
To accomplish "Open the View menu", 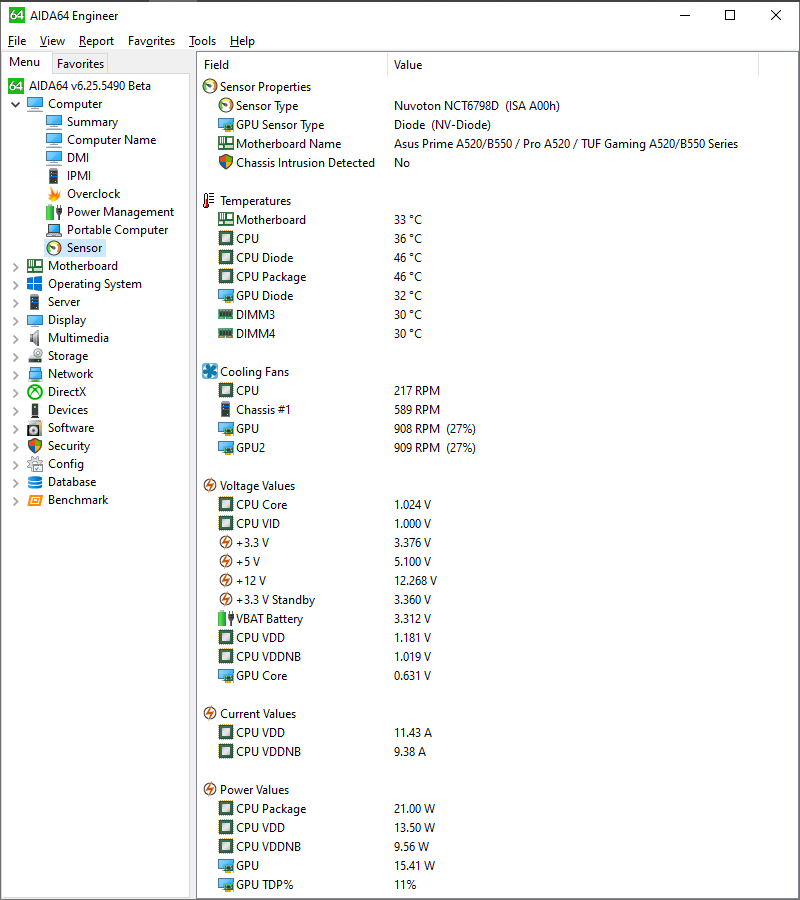I will [x=52, y=41].
